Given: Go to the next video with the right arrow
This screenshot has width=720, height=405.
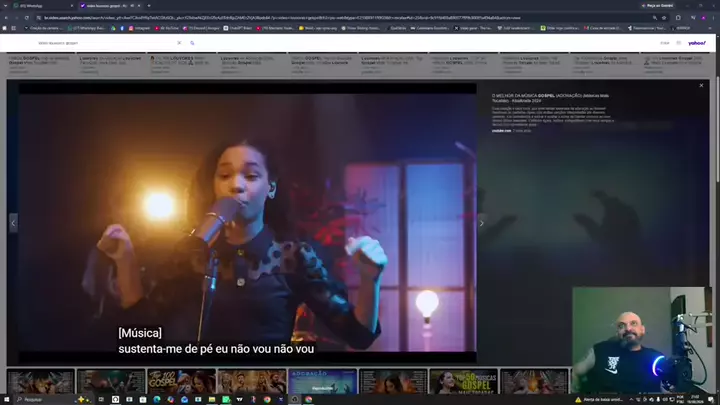Looking at the screenshot, I should [x=481, y=223].
